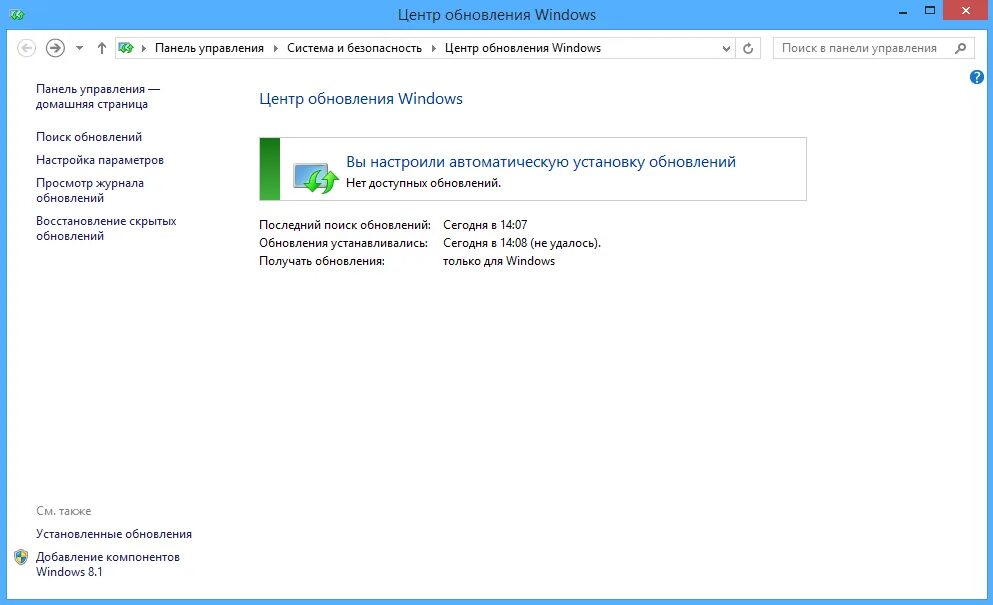Click the Сегодня в 14:07 value
Screen dimensions: 993x605
[485, 225]
